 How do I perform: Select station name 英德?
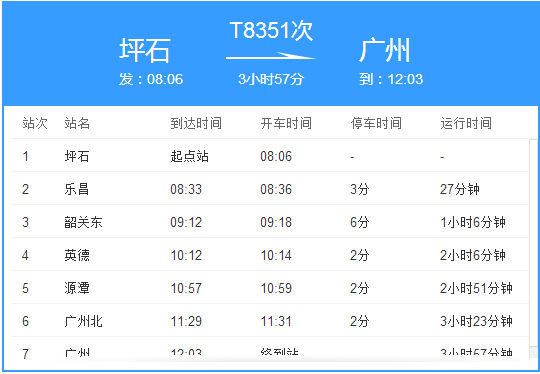coord(77,256)
